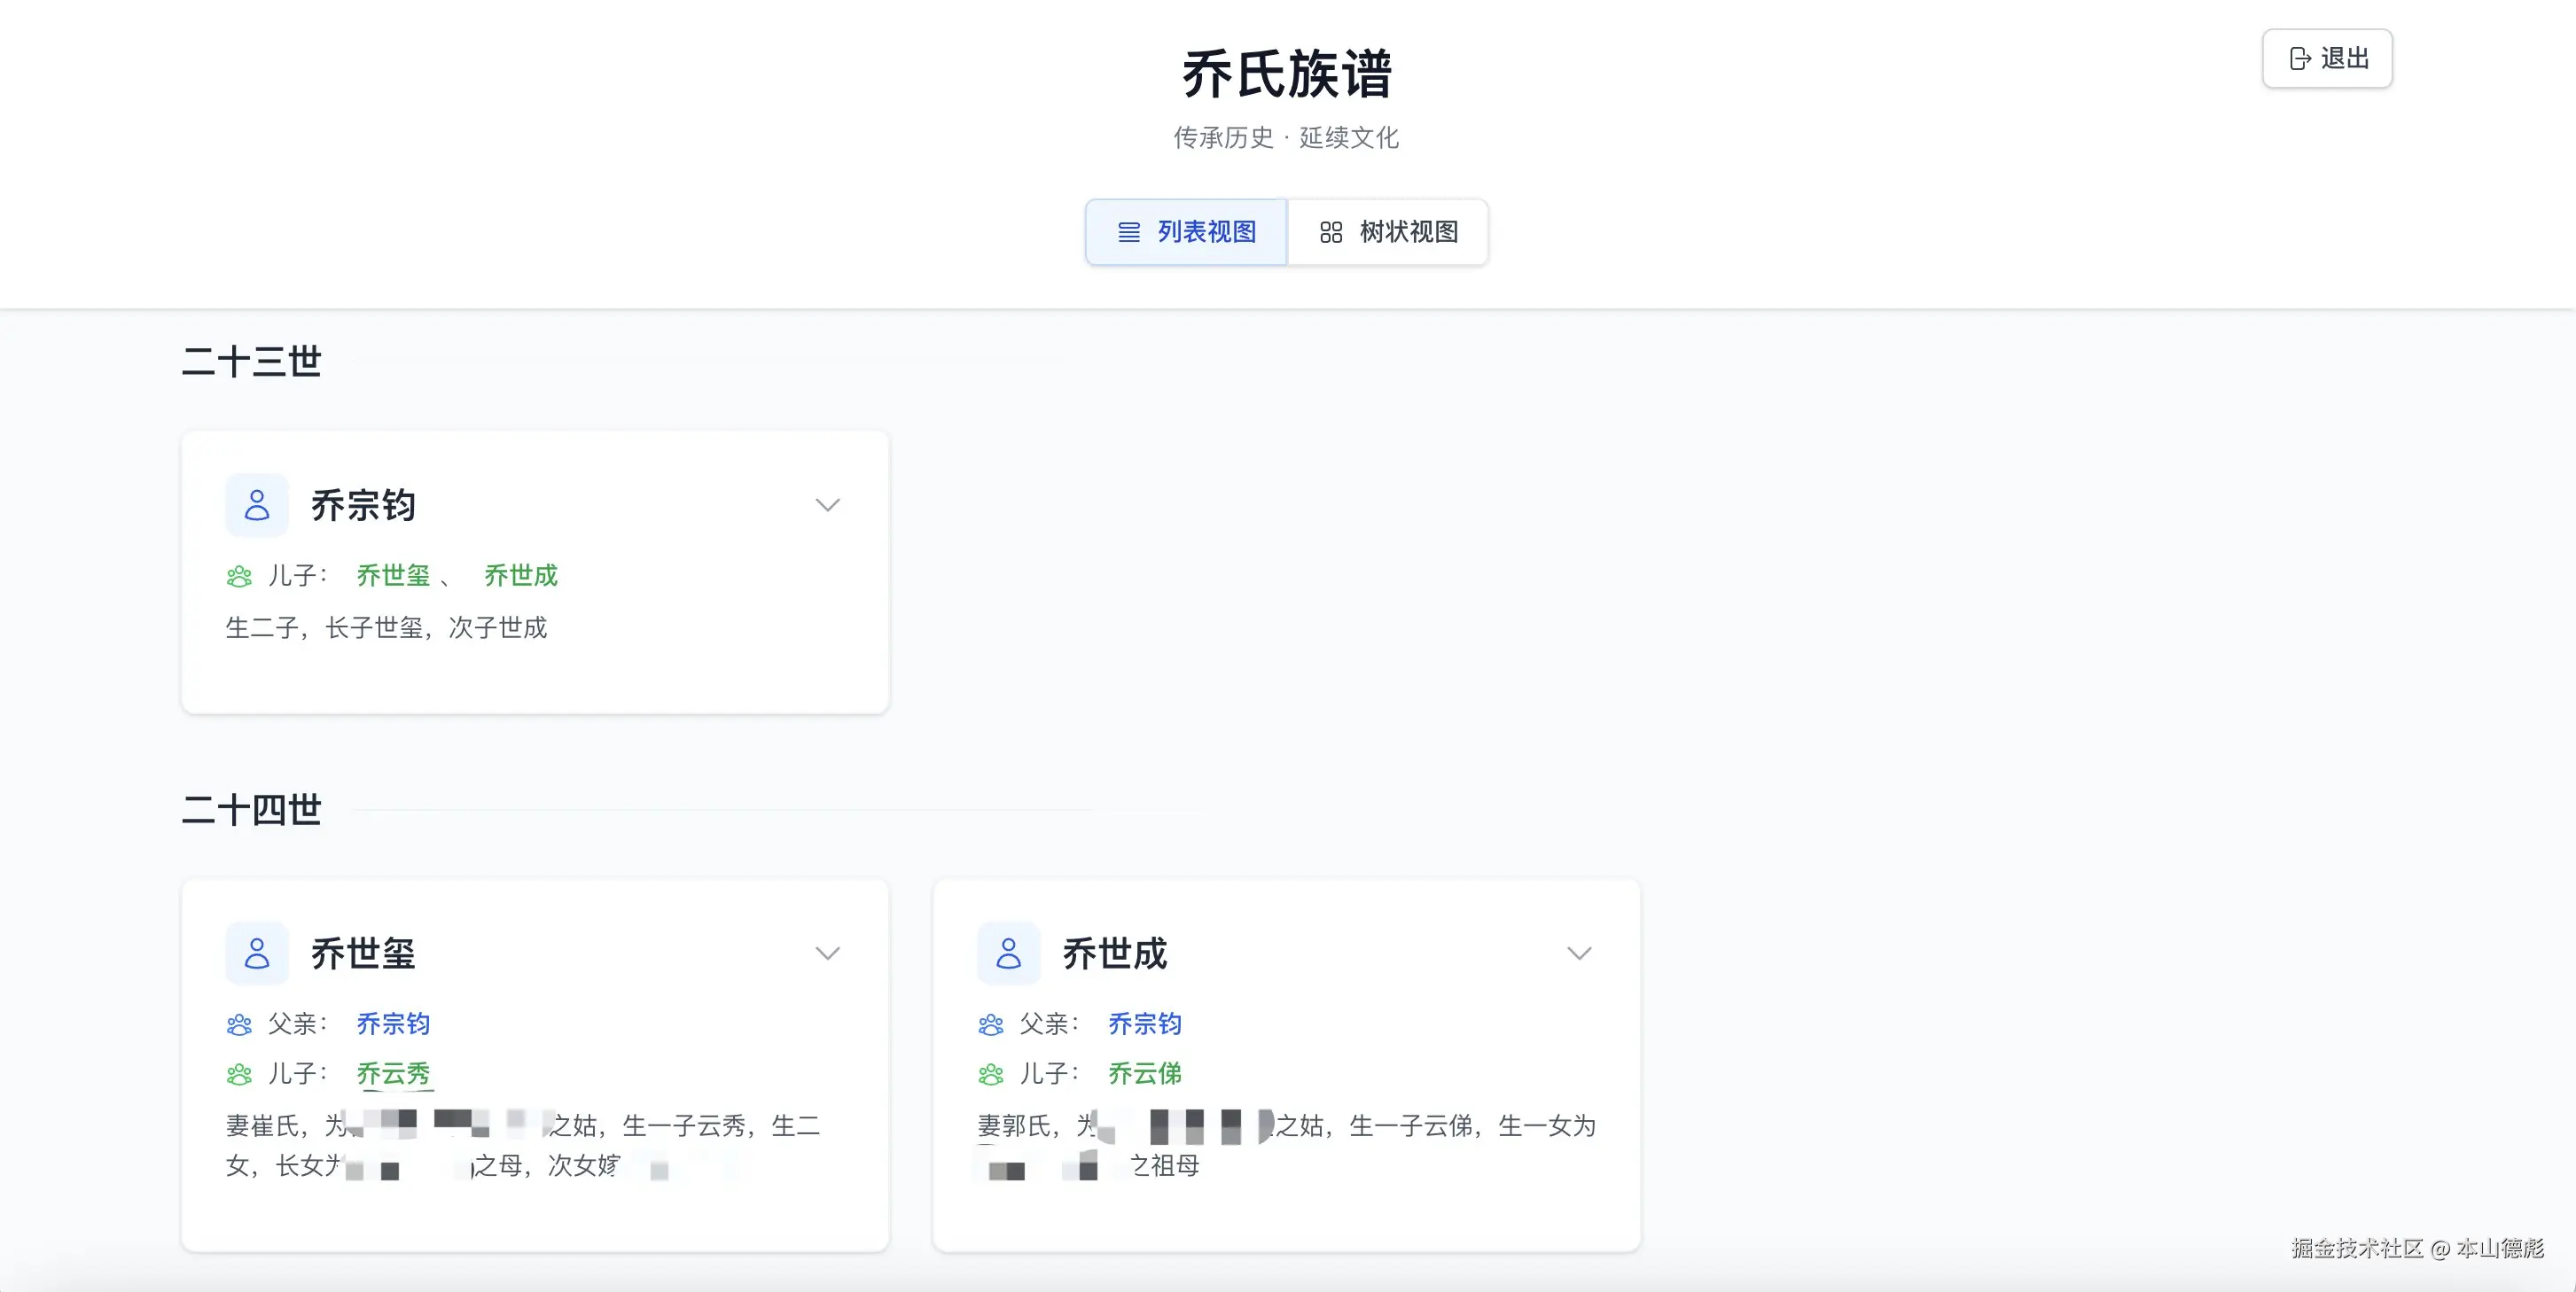
Task: Click green family icon in 乔宗钧 card
Action: point(239,576)
